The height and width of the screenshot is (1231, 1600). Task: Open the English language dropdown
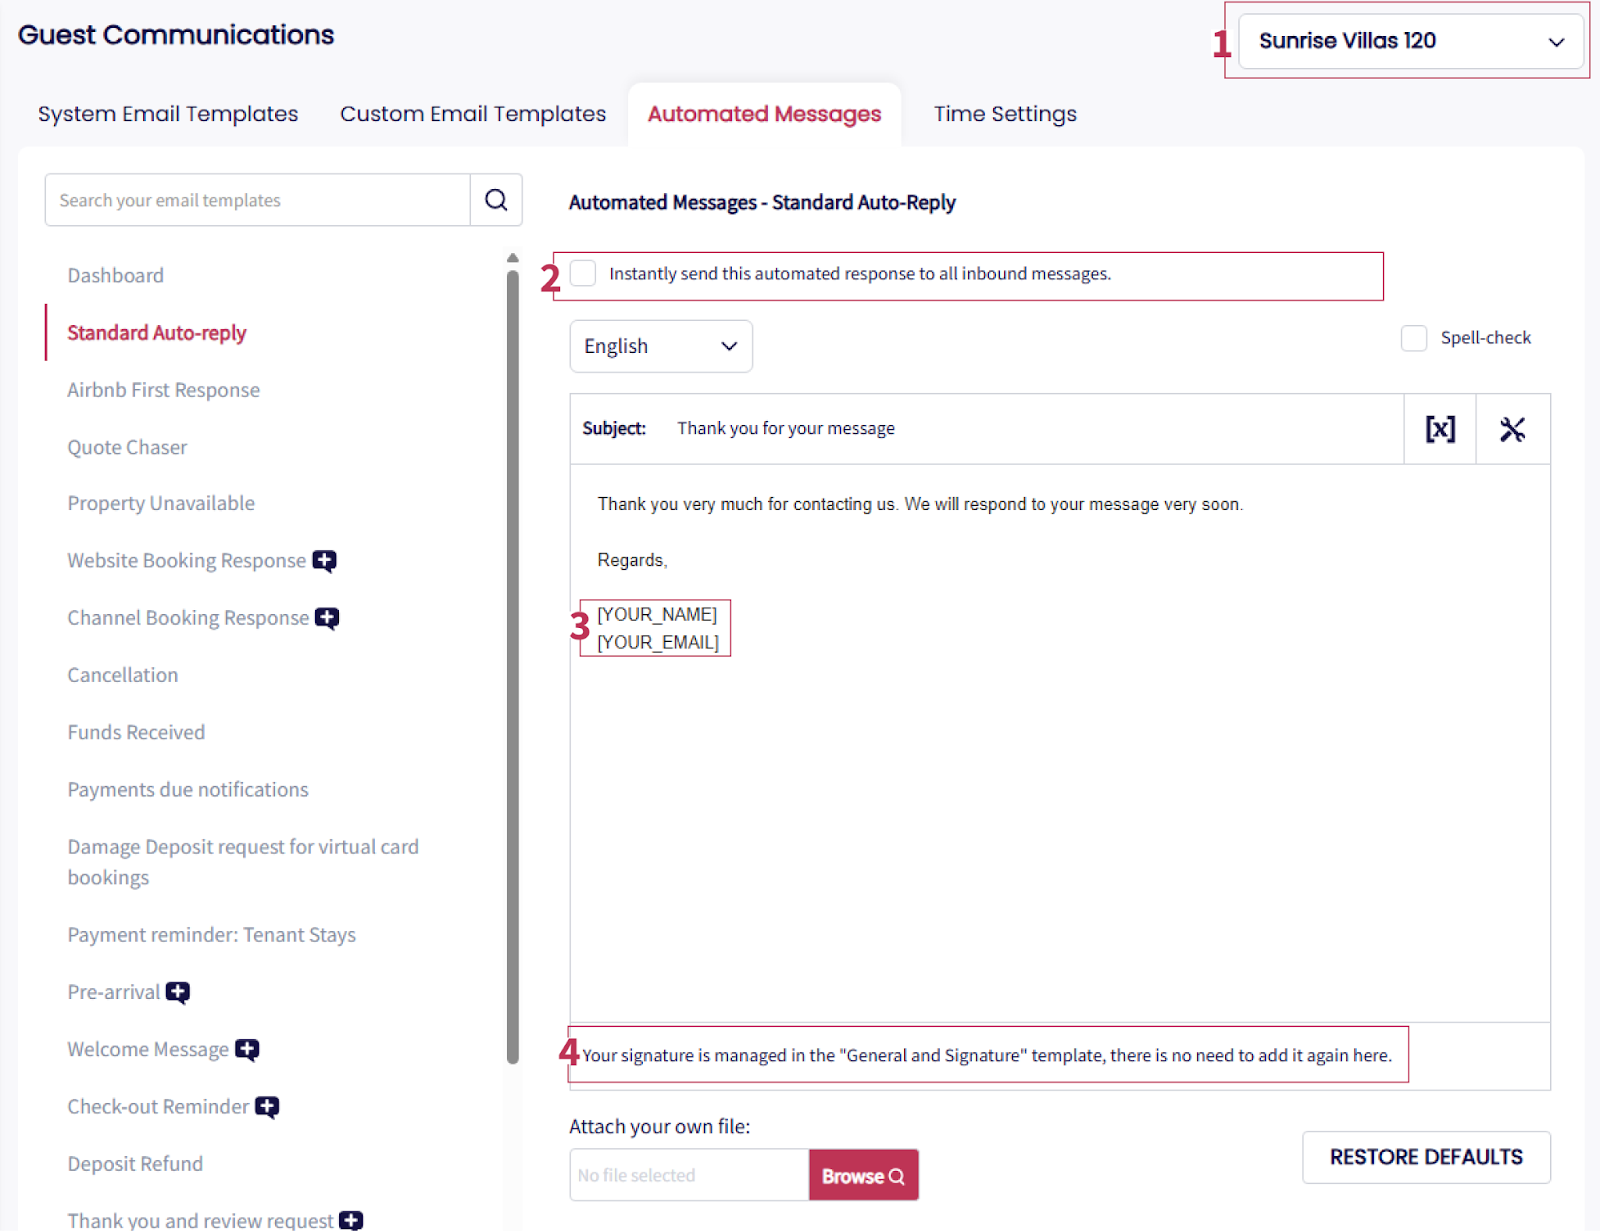(661, 346)
